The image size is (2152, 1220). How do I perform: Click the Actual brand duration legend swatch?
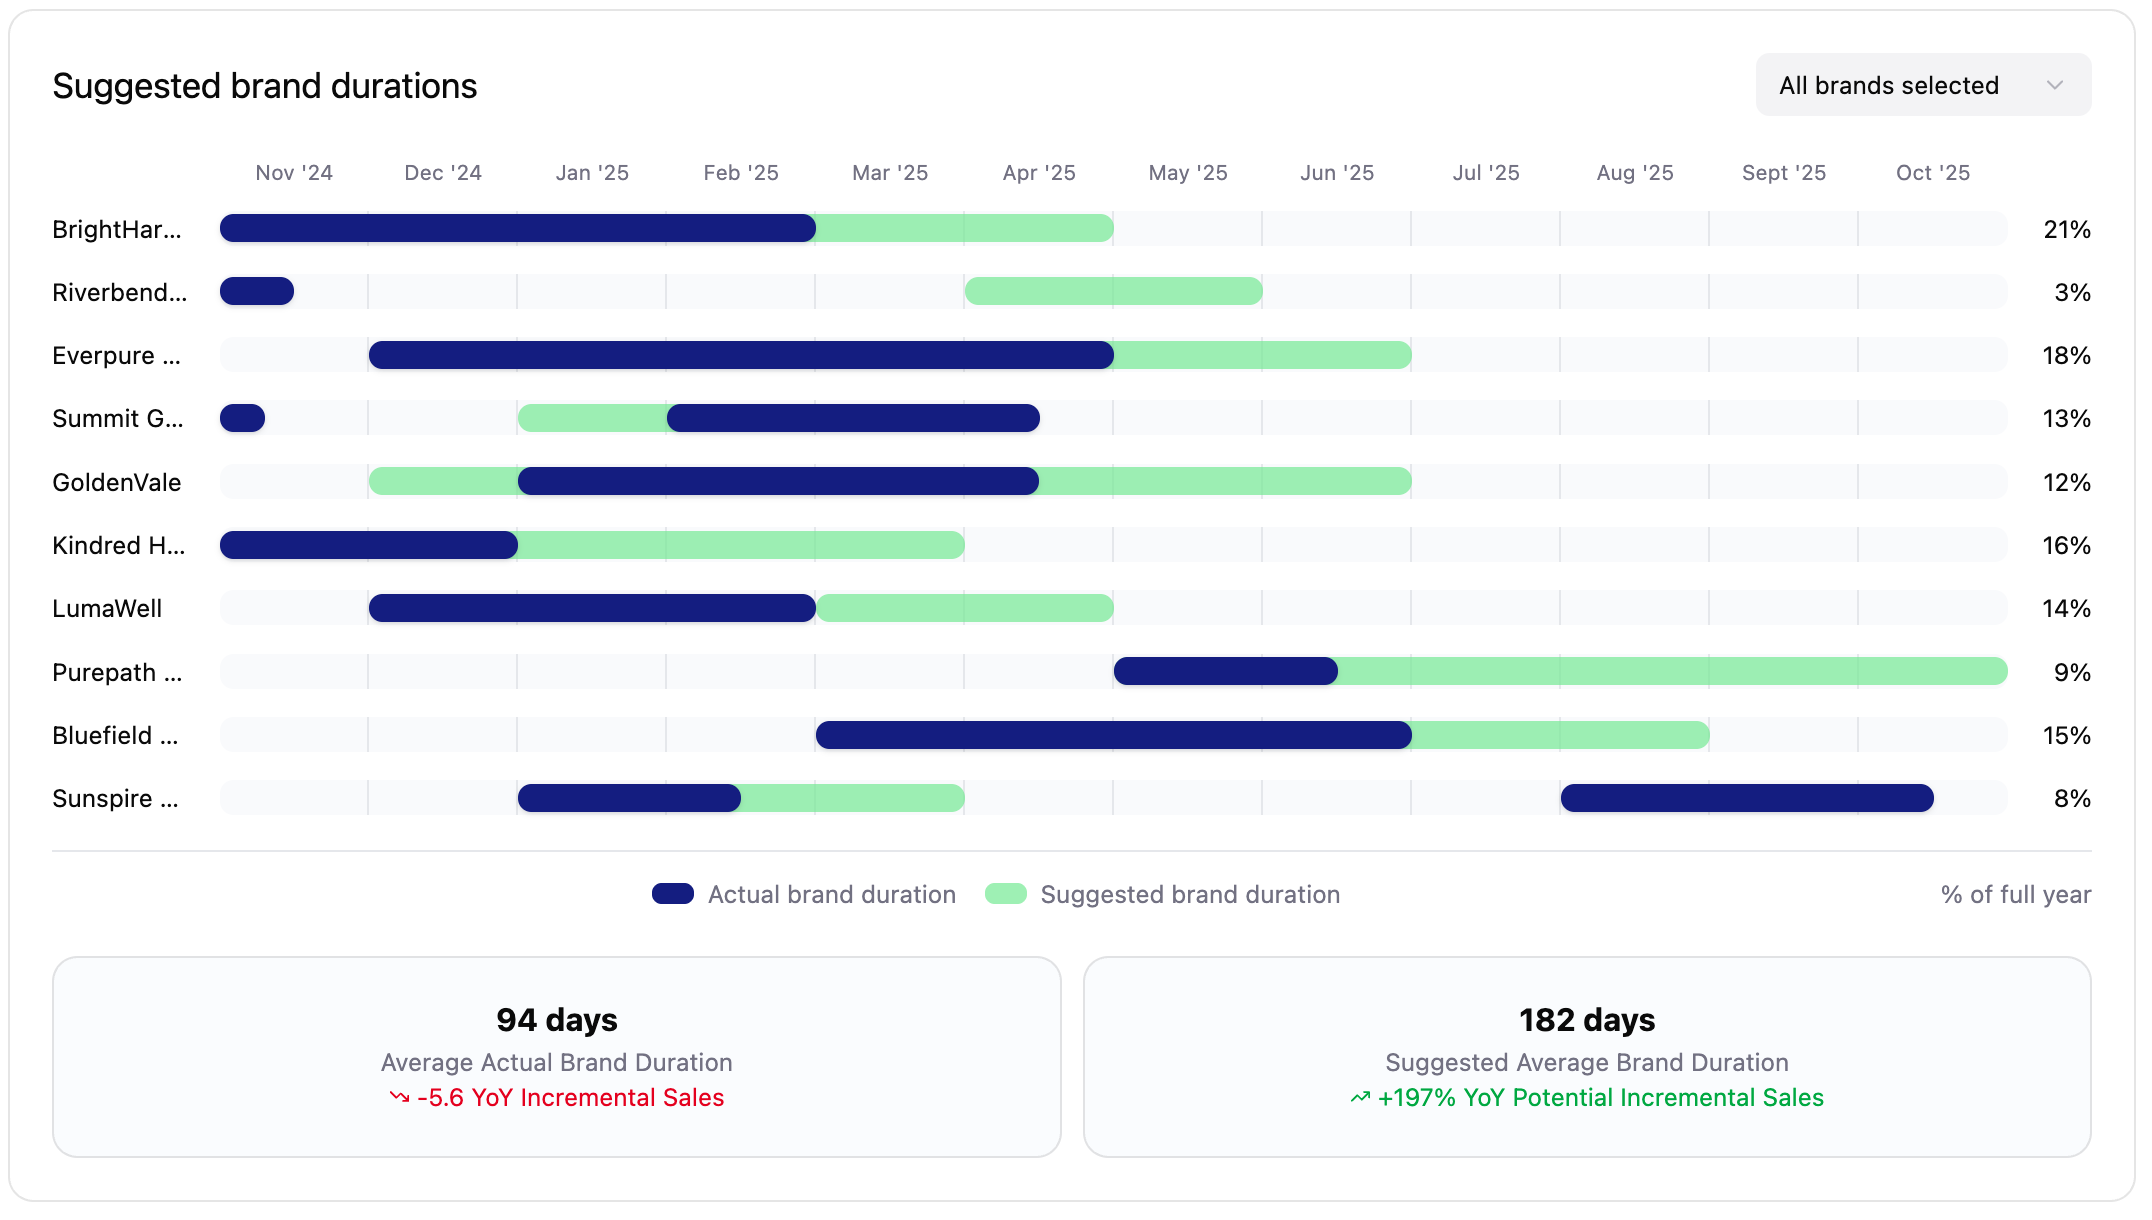(x=673, y=894)
